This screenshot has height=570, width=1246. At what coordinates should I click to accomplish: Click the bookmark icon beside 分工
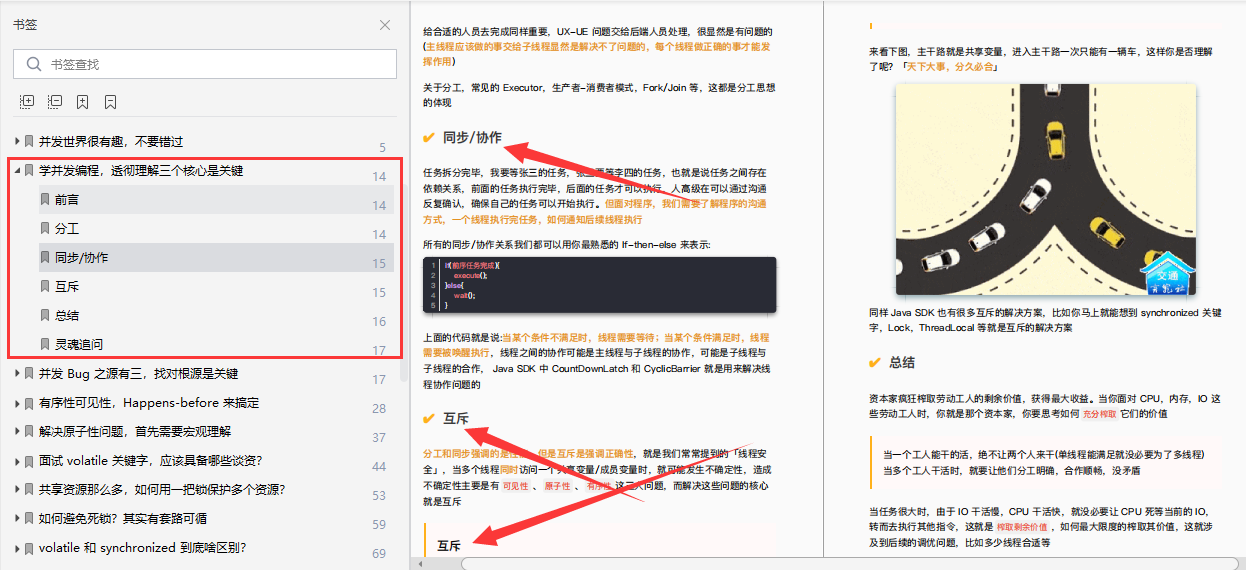pos(45,229)
